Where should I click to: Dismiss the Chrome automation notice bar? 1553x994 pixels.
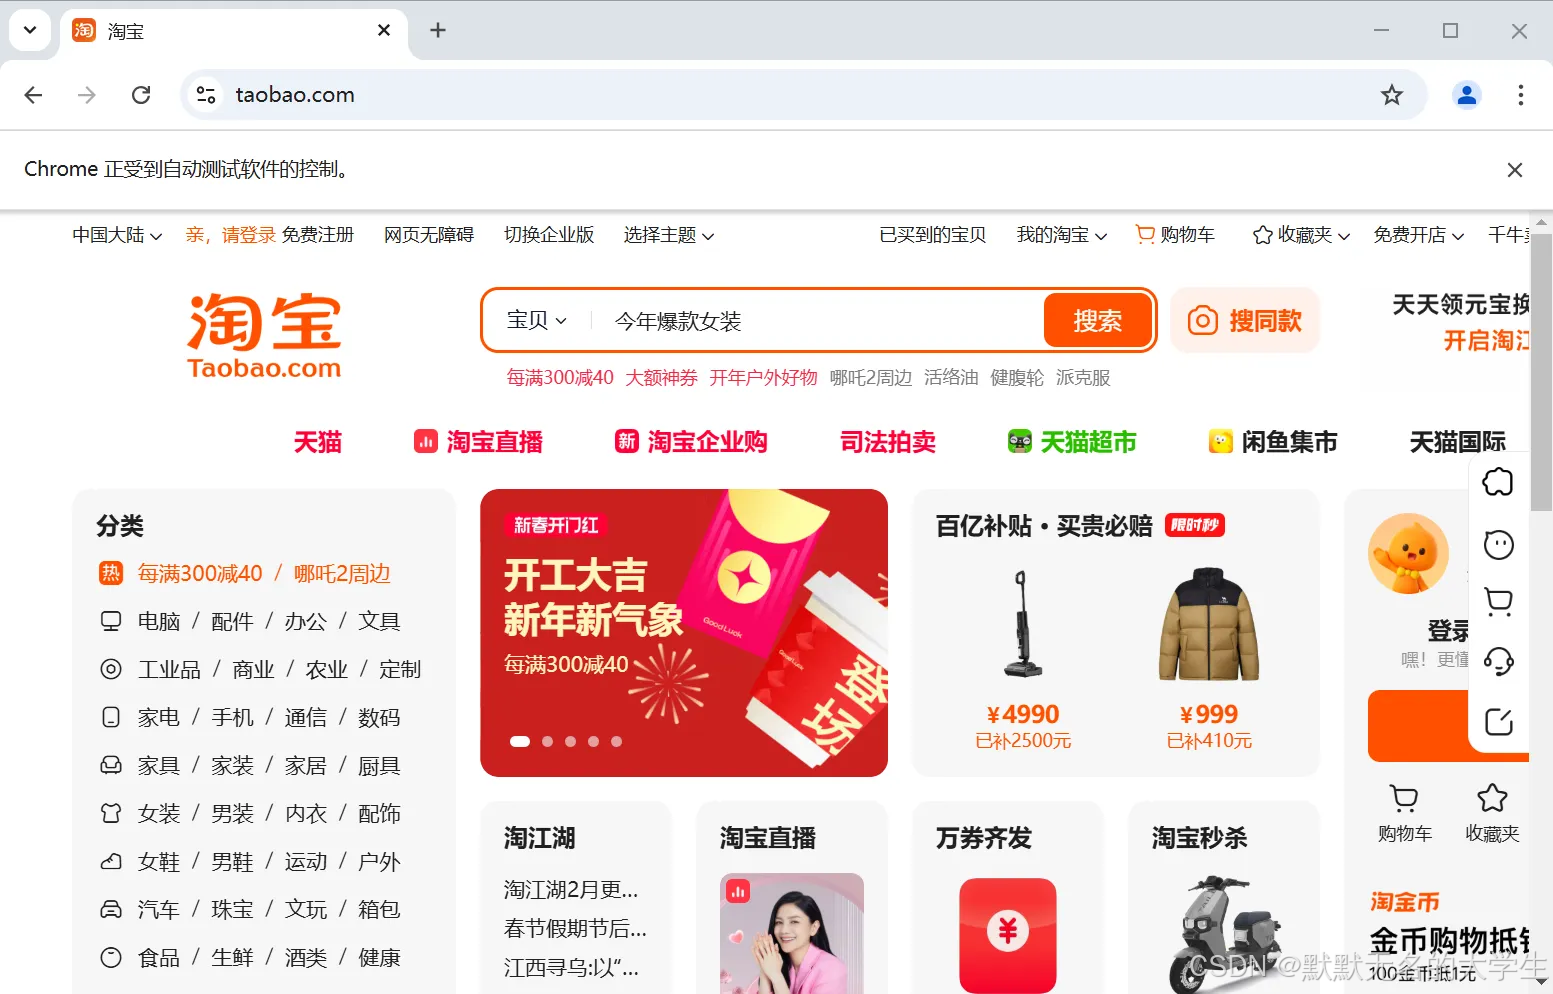tap(1514, 170)
